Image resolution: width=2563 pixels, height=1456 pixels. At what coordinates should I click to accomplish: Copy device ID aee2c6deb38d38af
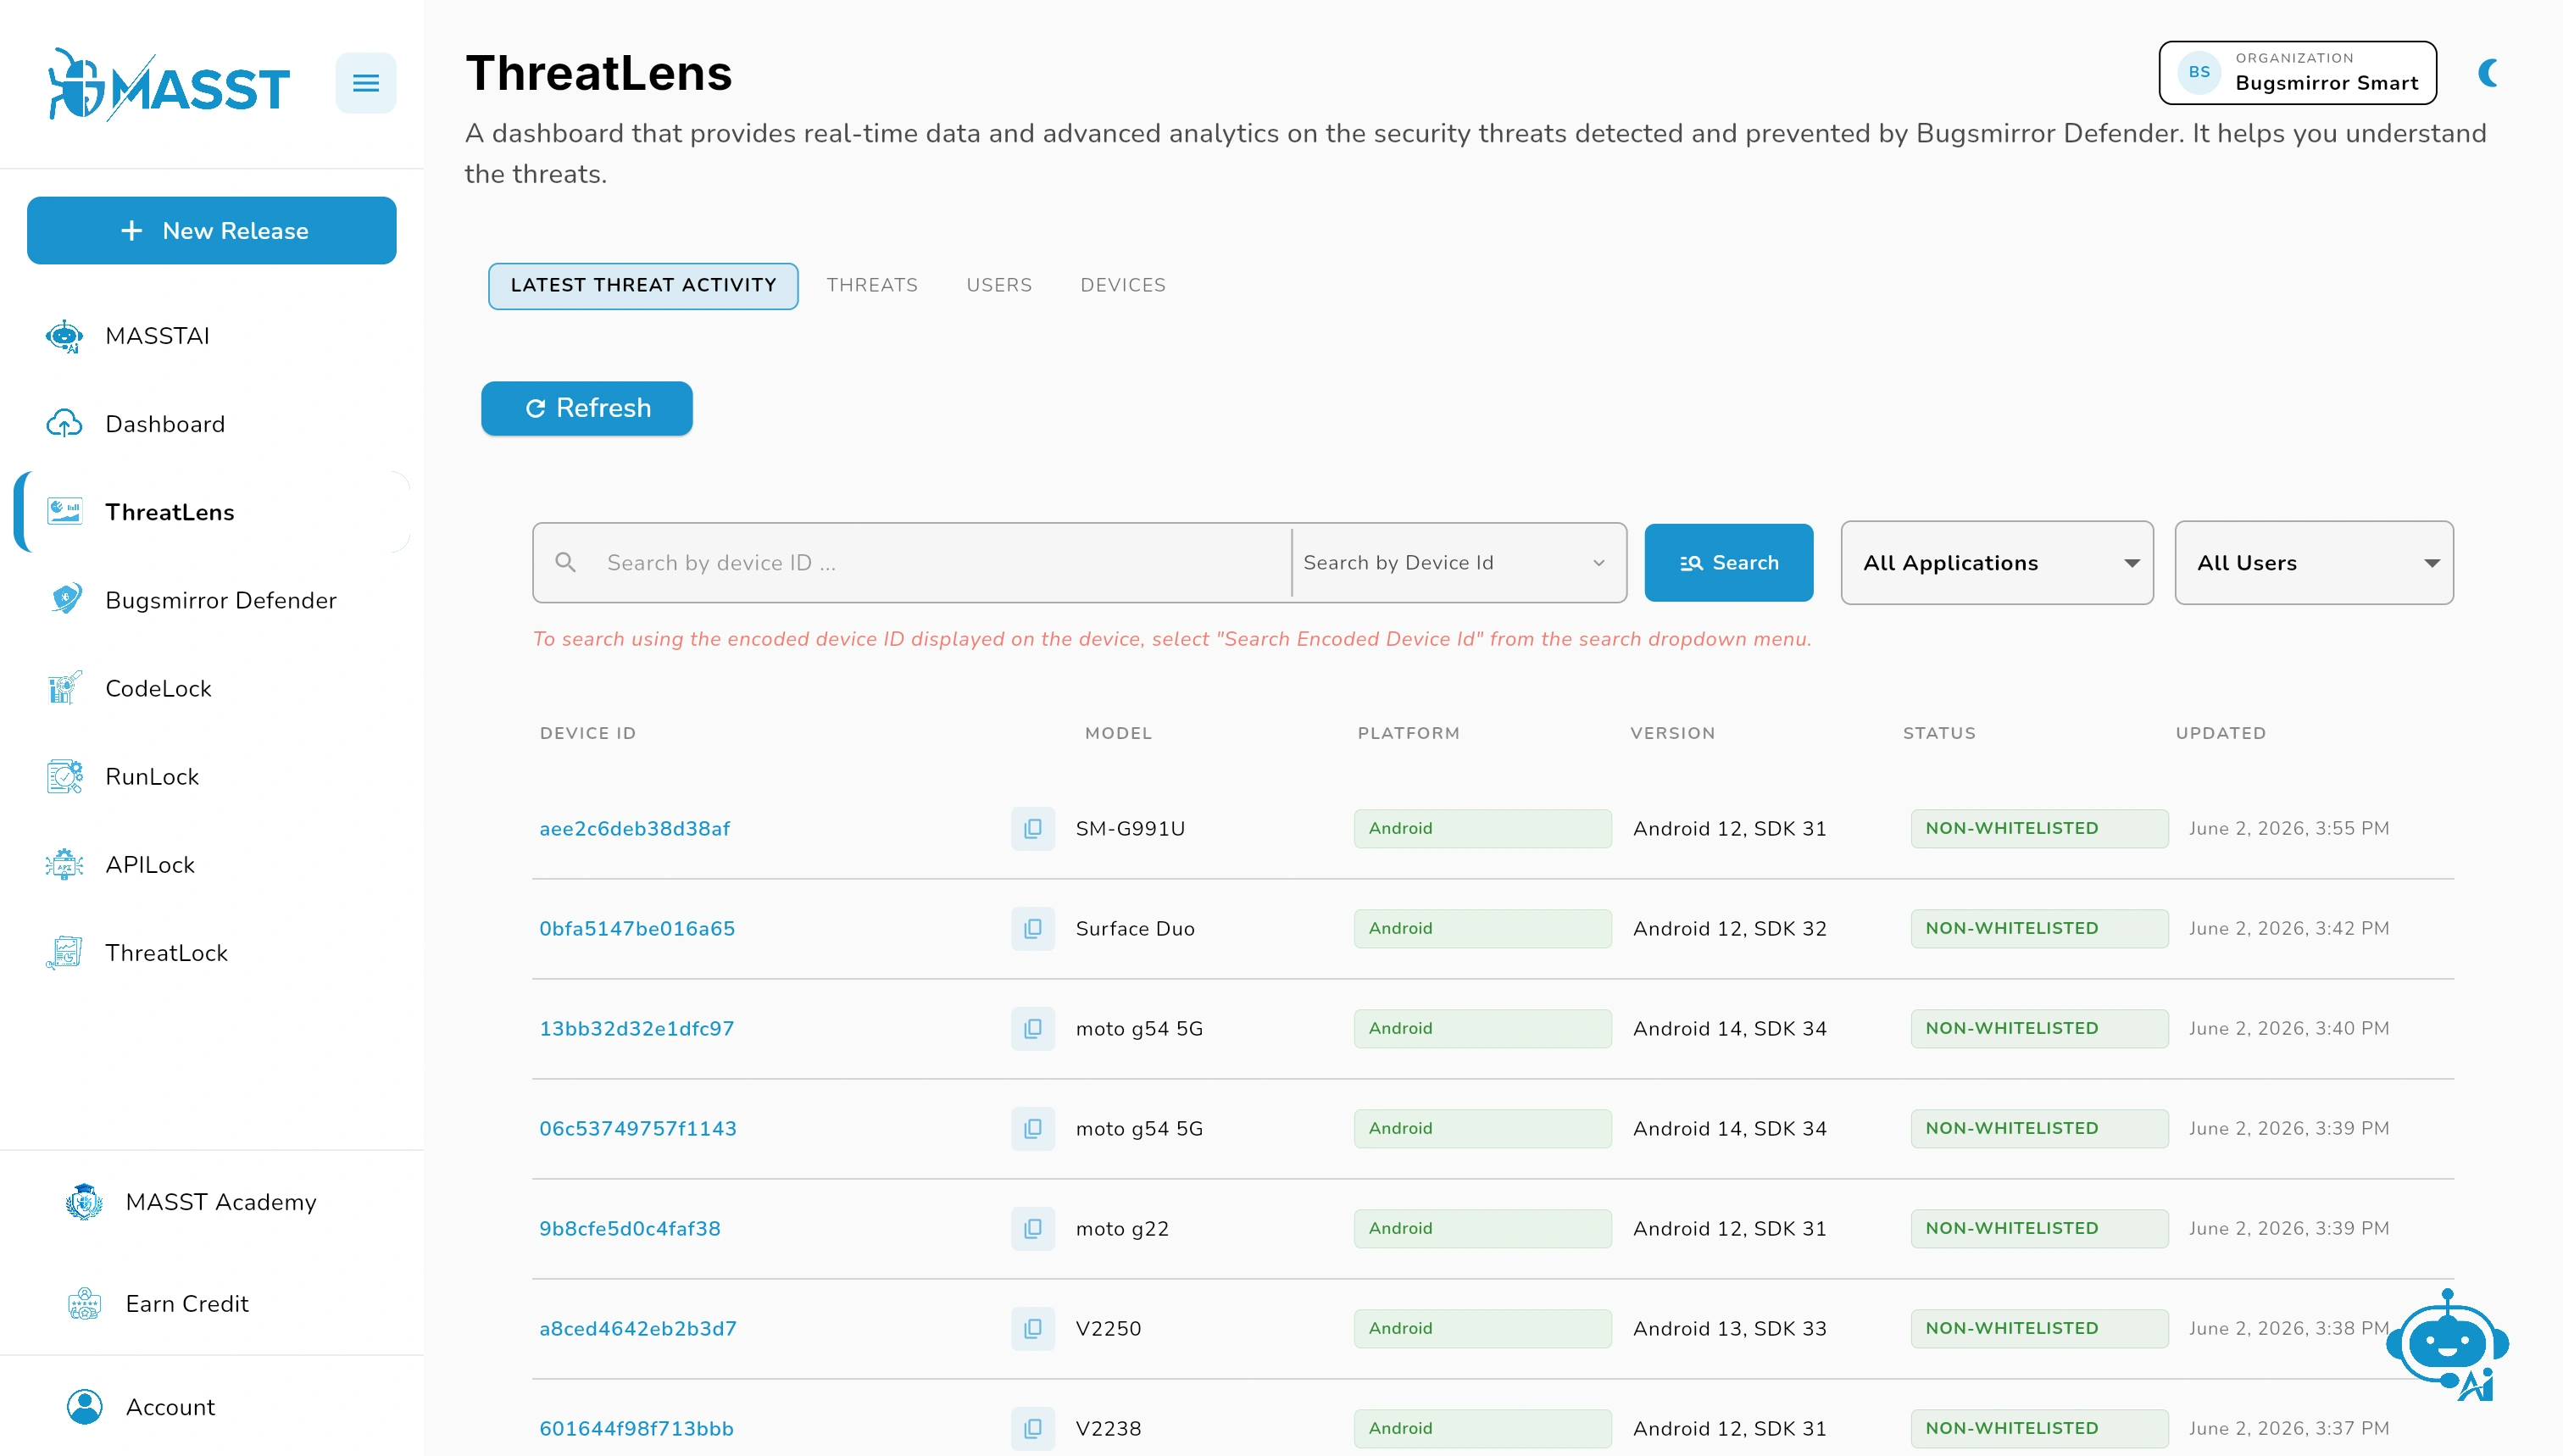click(1033, 829)
